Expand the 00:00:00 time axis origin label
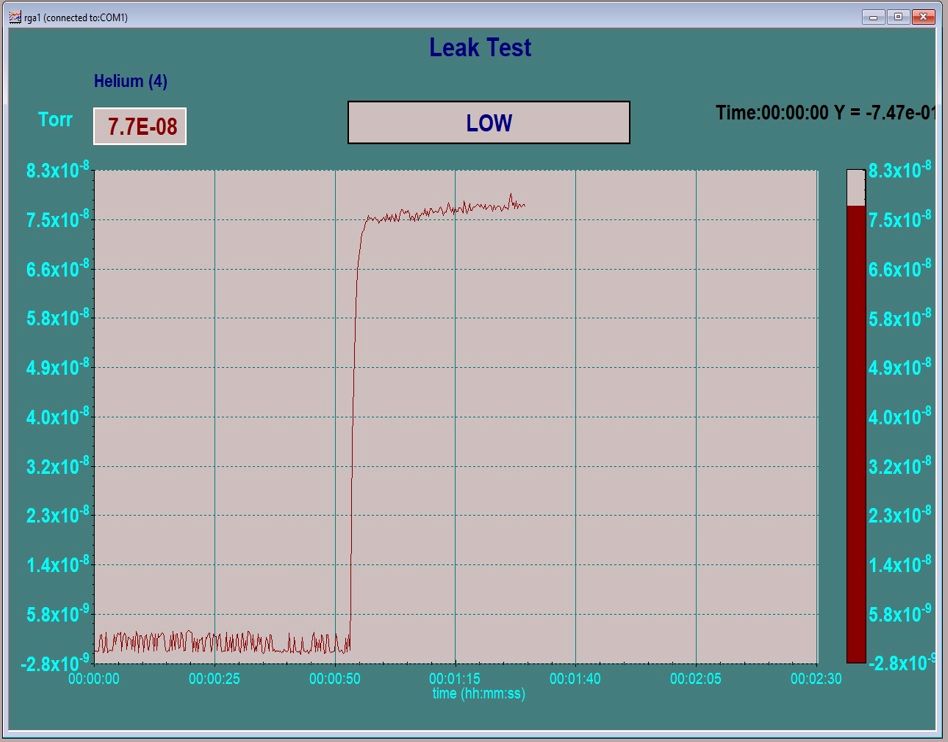 coord(92,678)
